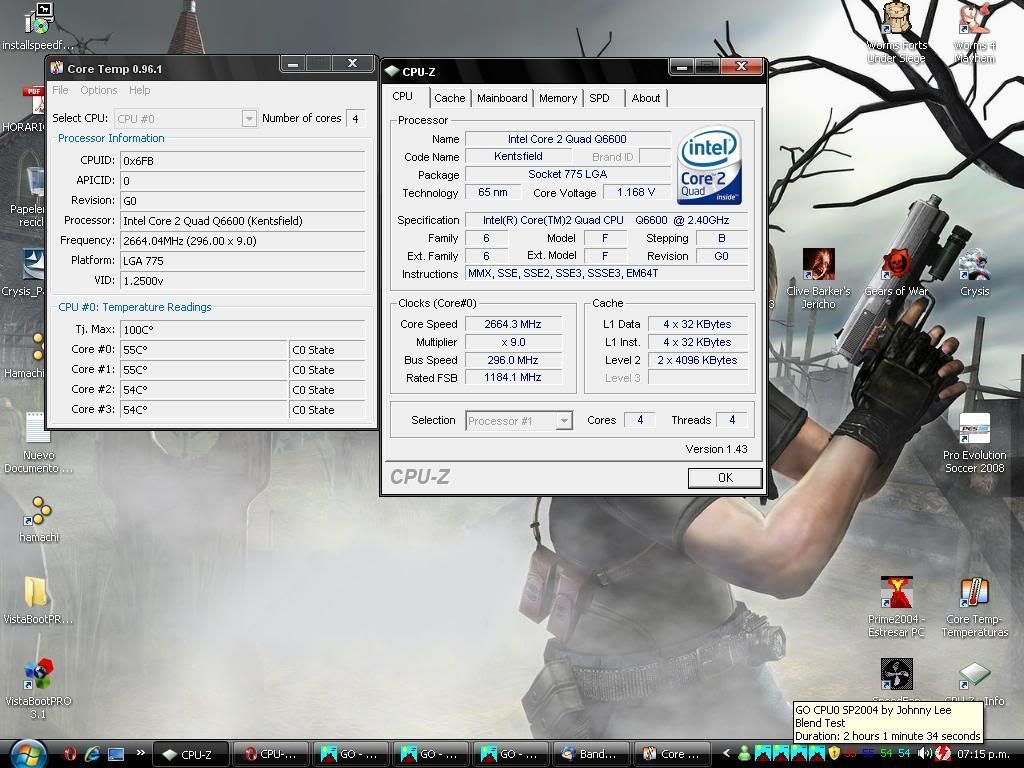The height and width of the screenshot is (768, 1024).
Task: Click the Core Temp title bar icon
Action: point(57,68)
